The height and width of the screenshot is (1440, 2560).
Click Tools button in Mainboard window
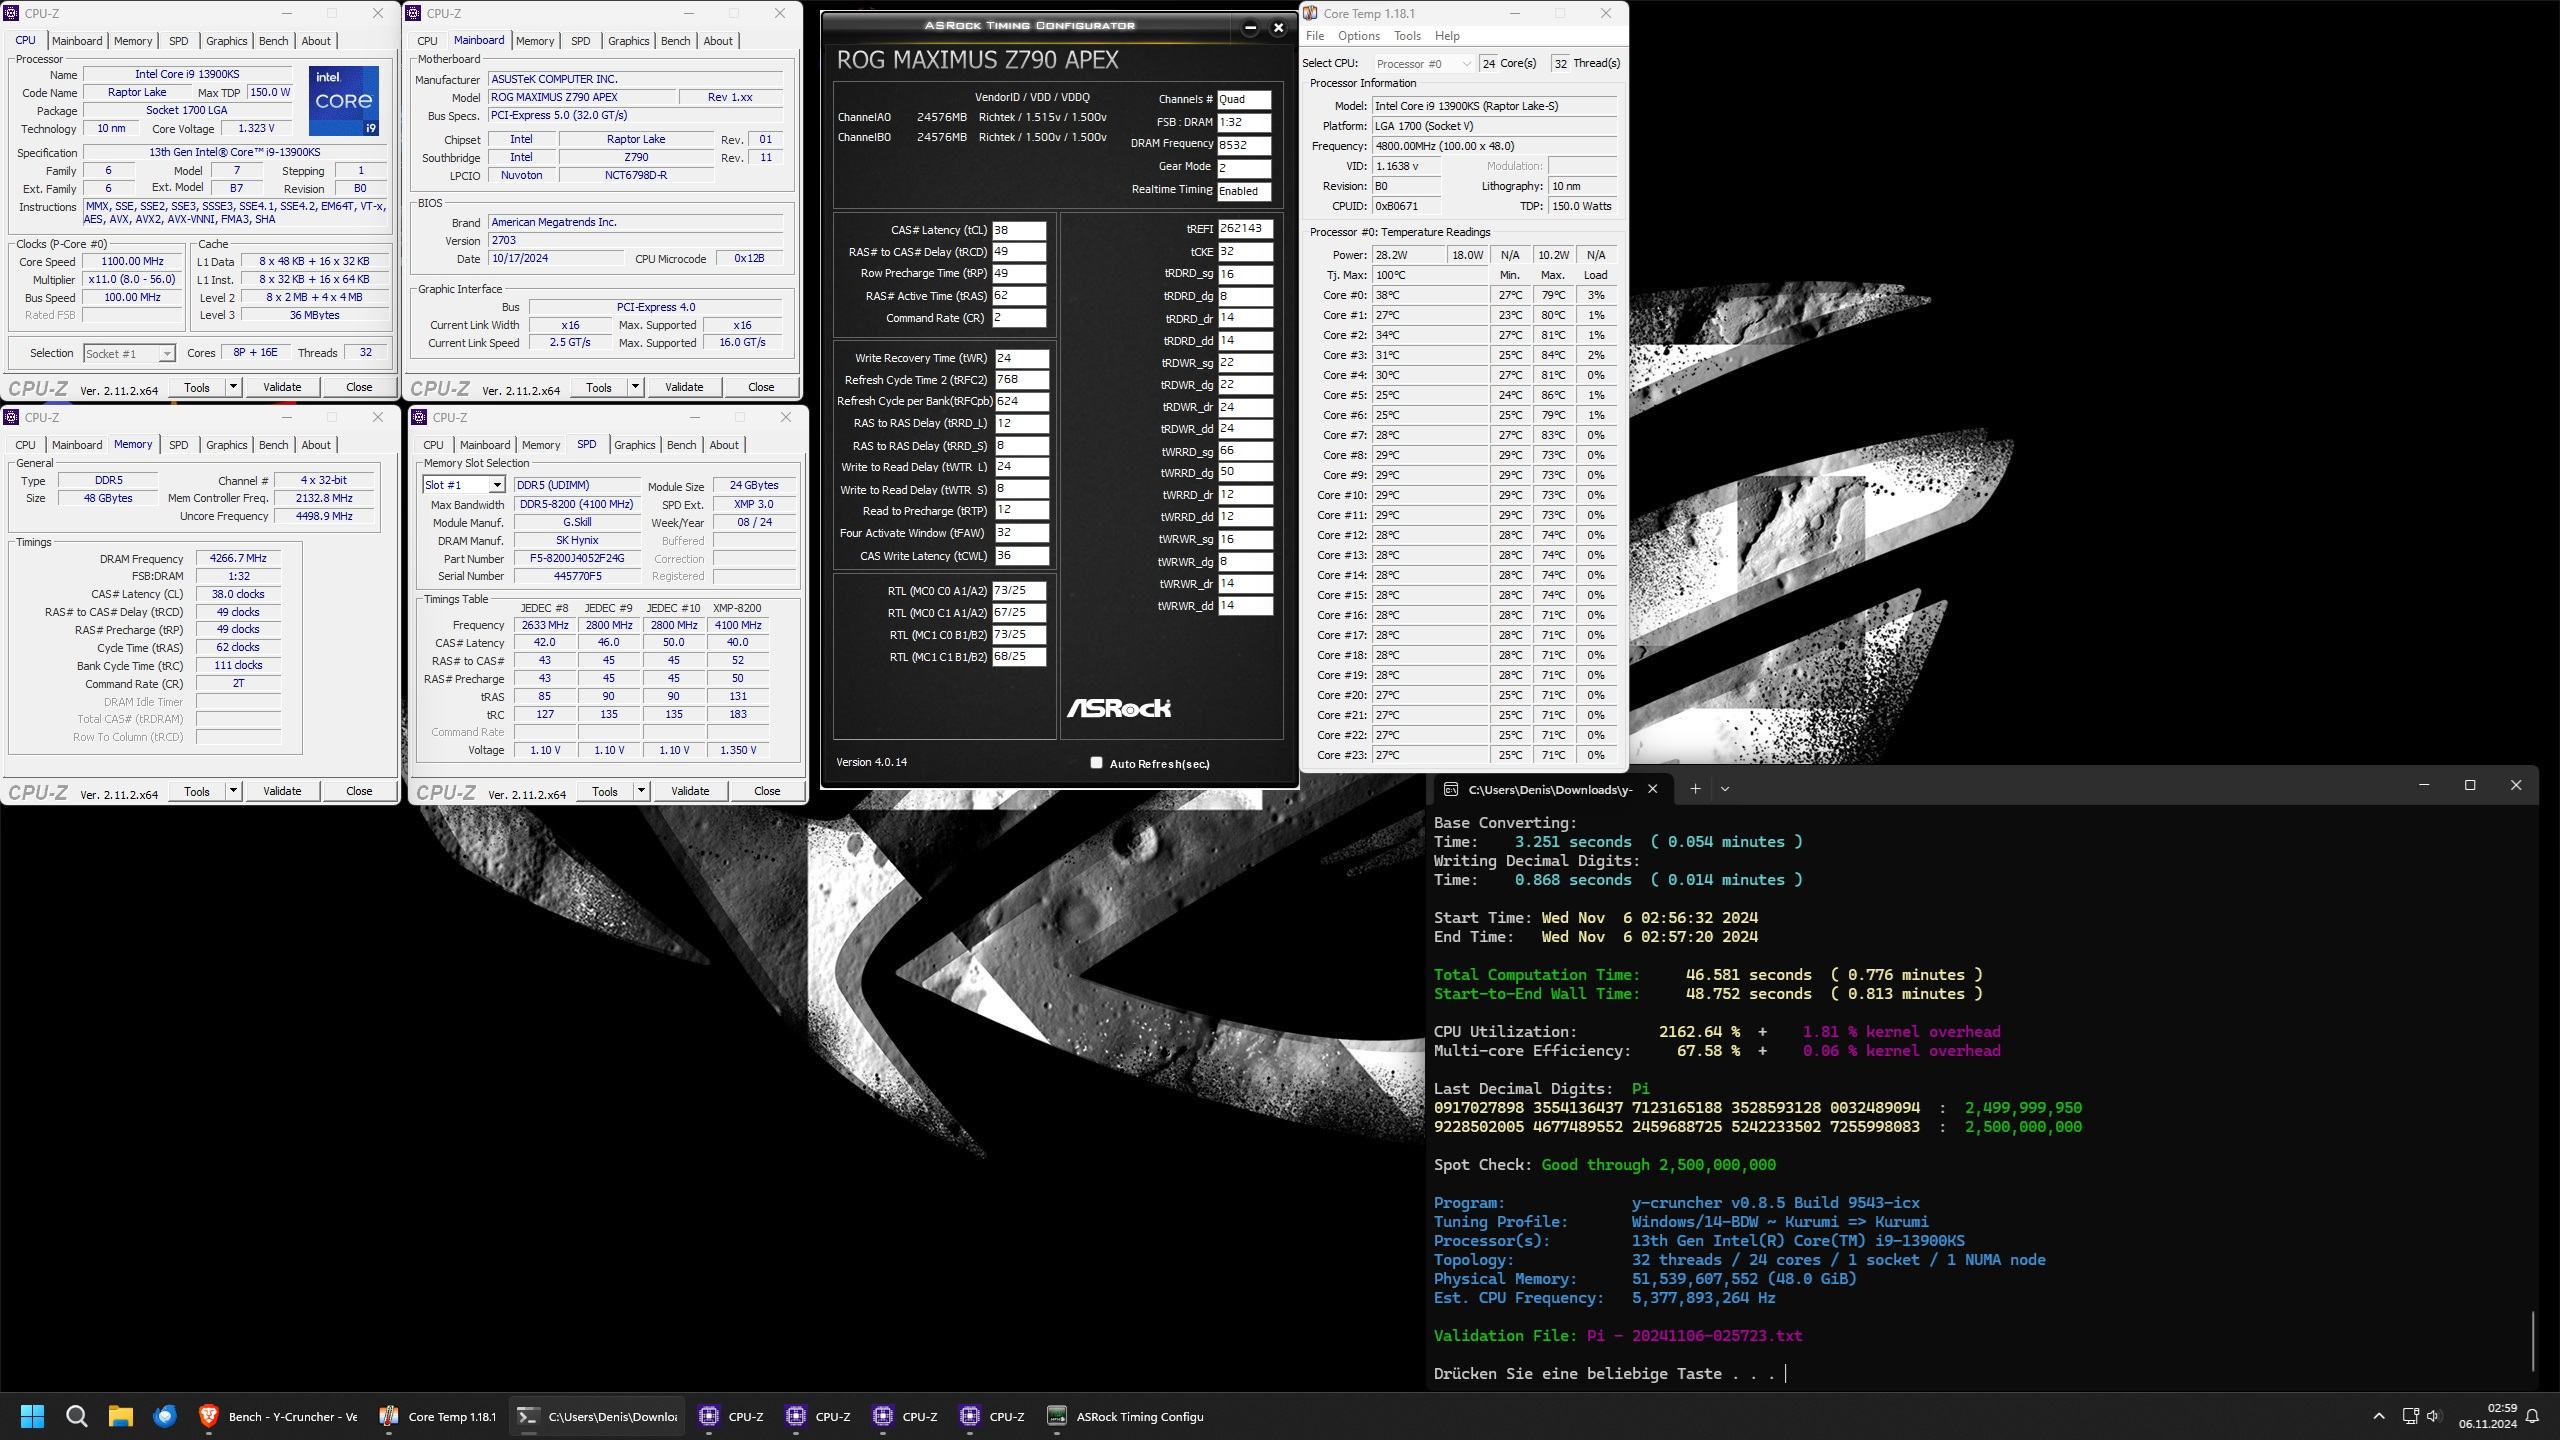pos(599,387)
